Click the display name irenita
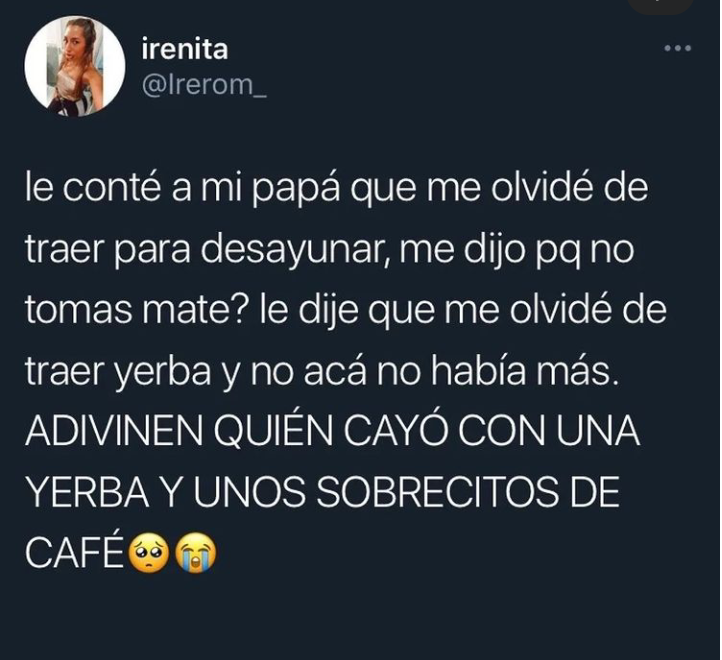The width and height of the screenshot is (722, 660). tap(185, 49)
